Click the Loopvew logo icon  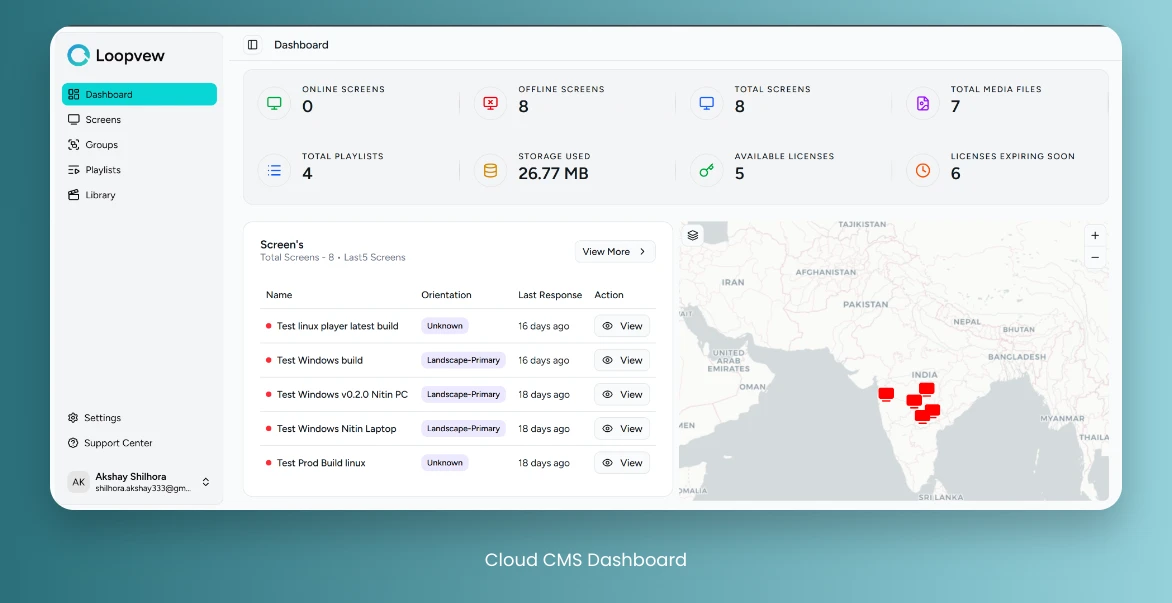coord(78,55)
